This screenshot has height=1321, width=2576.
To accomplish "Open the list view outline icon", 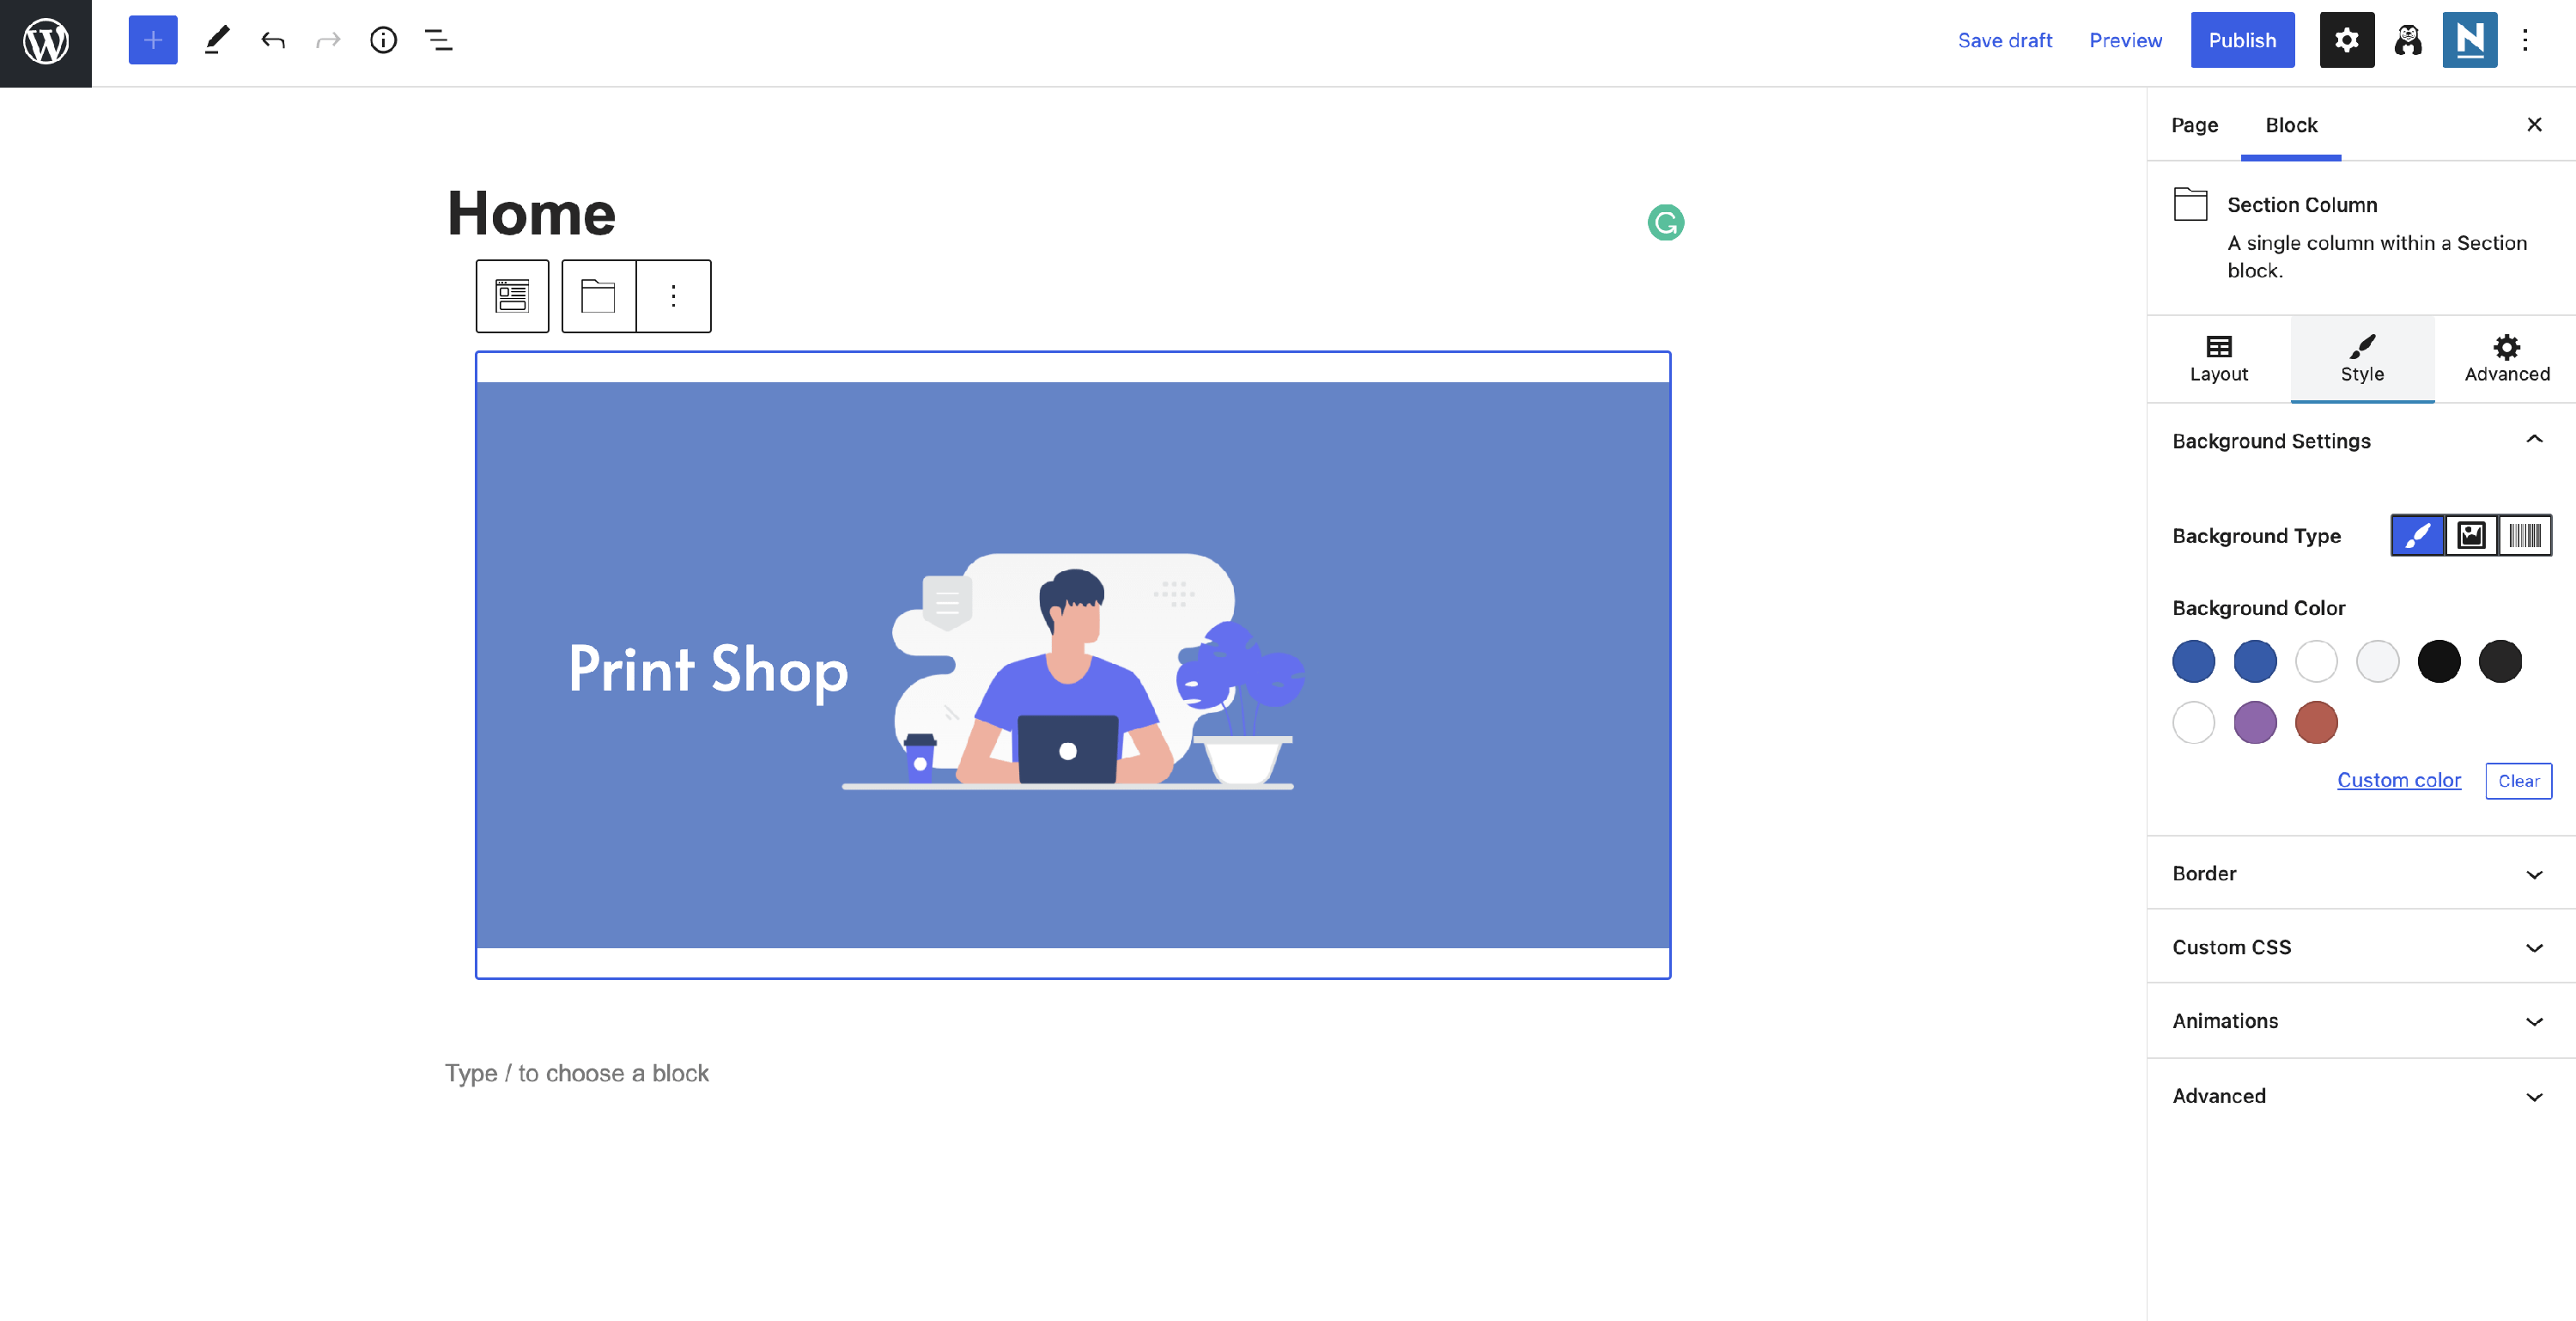I will click(x=438, y=40).
